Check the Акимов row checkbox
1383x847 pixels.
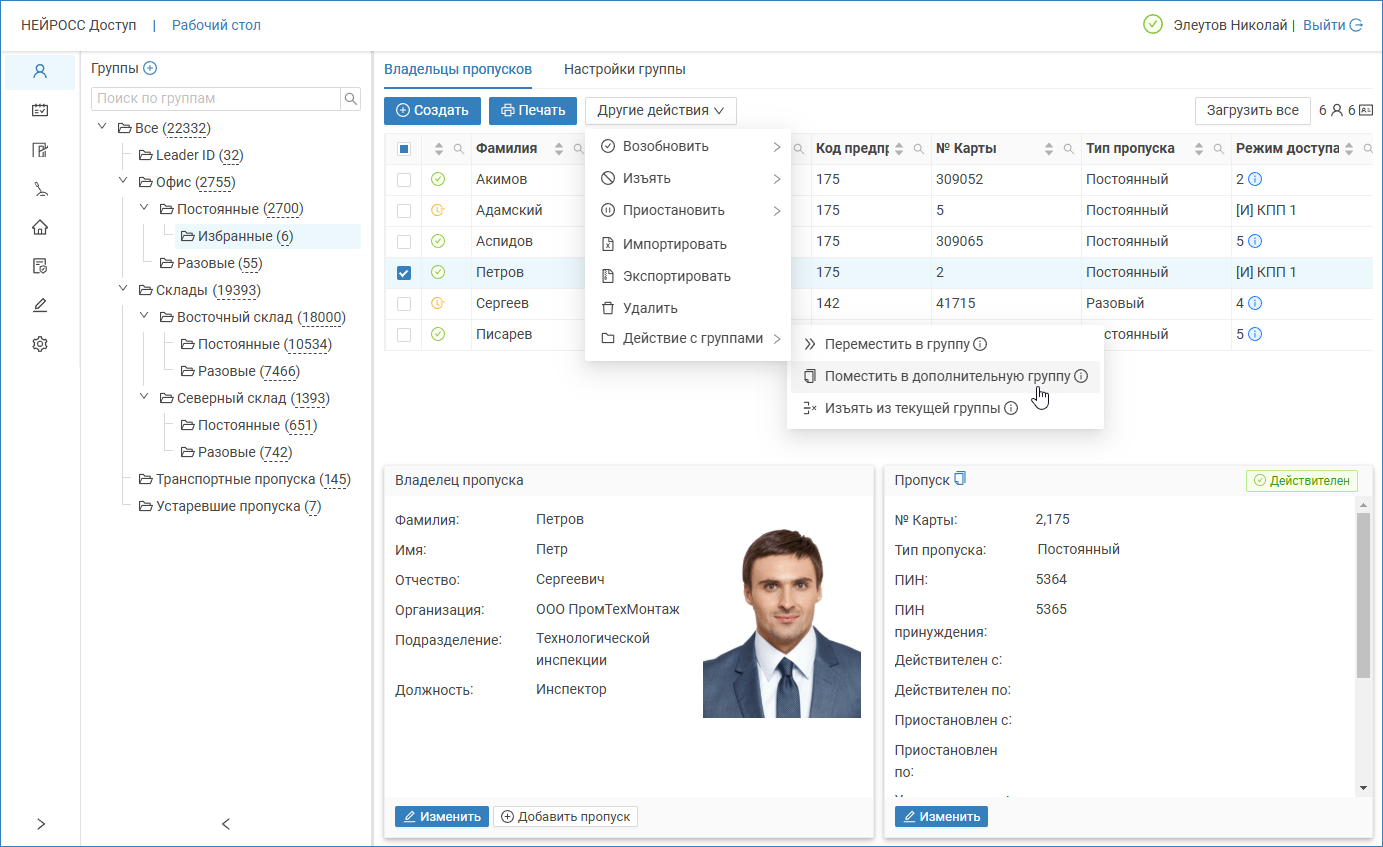coord(404,180)
